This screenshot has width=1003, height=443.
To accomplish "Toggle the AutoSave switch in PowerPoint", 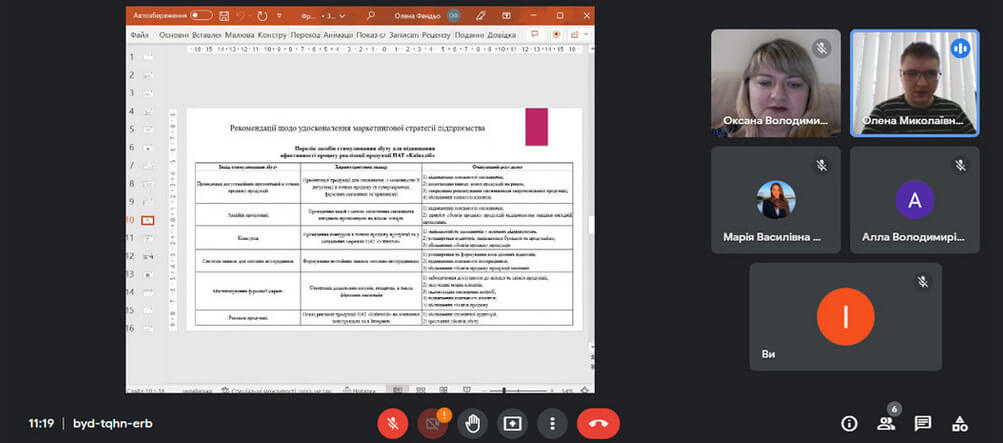I will click(201, 16).
